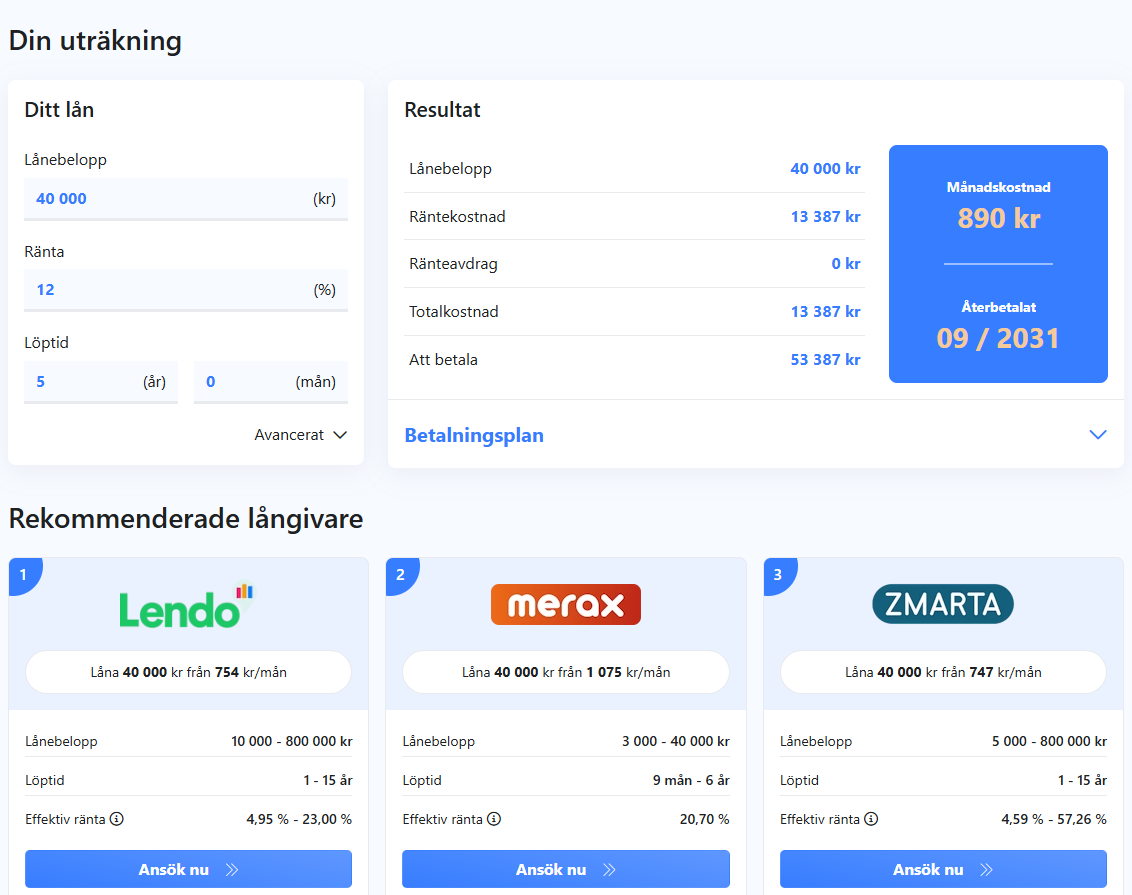Click the Rekommenderade långivare heading
Screen dimensions: 1132x895
[x=186, y=519]
